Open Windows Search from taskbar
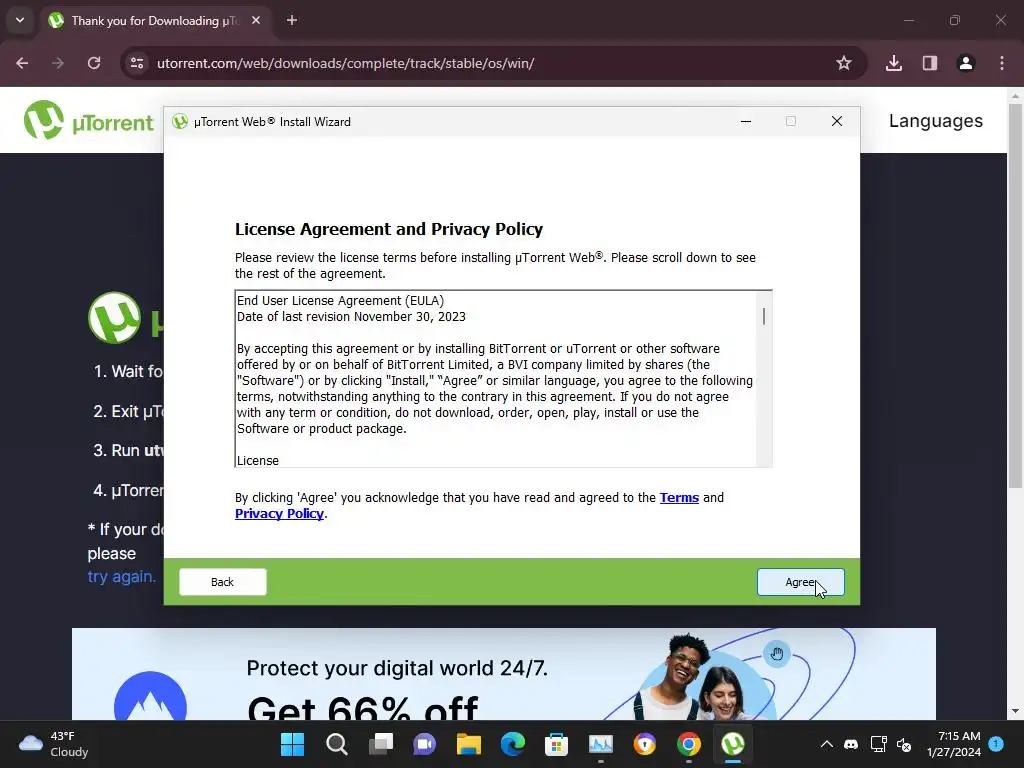Viewport: 1024px width, 768px height. [337, 744]
